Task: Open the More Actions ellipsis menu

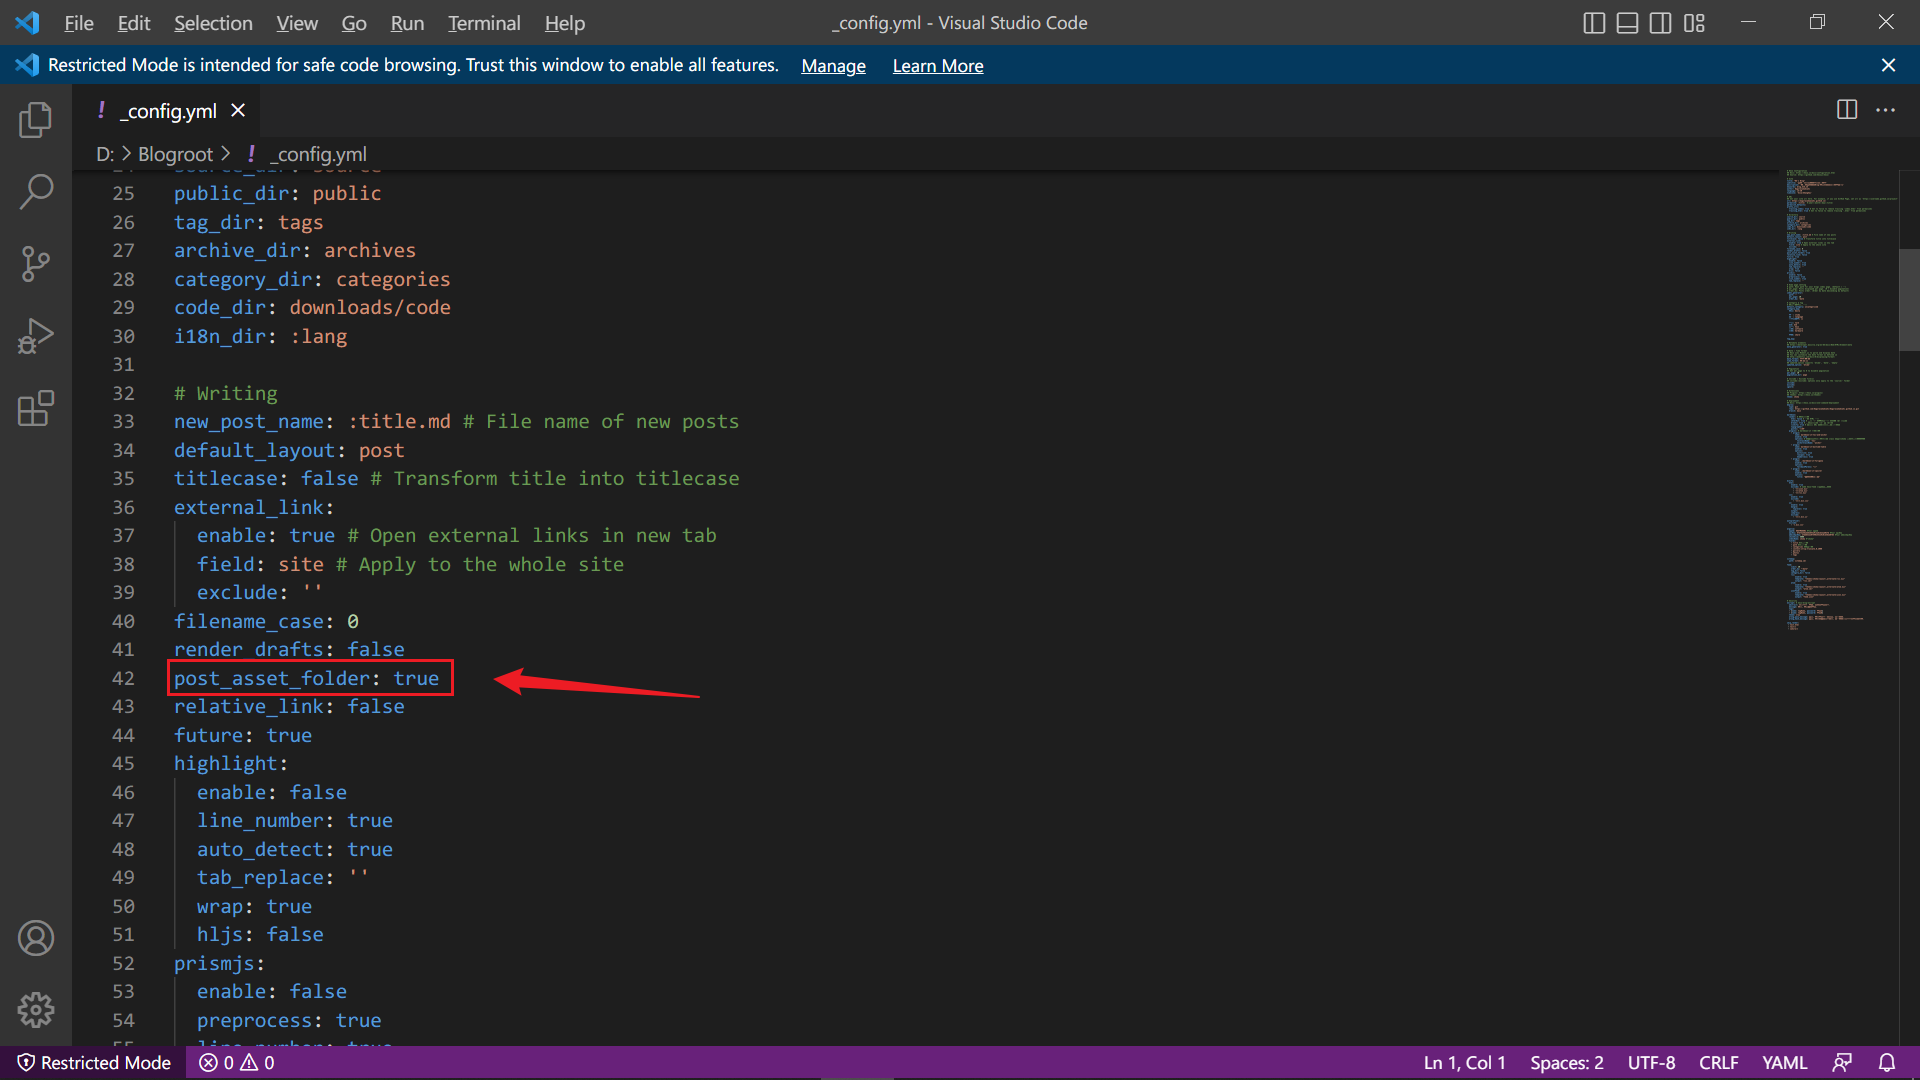Action: click(x=1886, y=110)
